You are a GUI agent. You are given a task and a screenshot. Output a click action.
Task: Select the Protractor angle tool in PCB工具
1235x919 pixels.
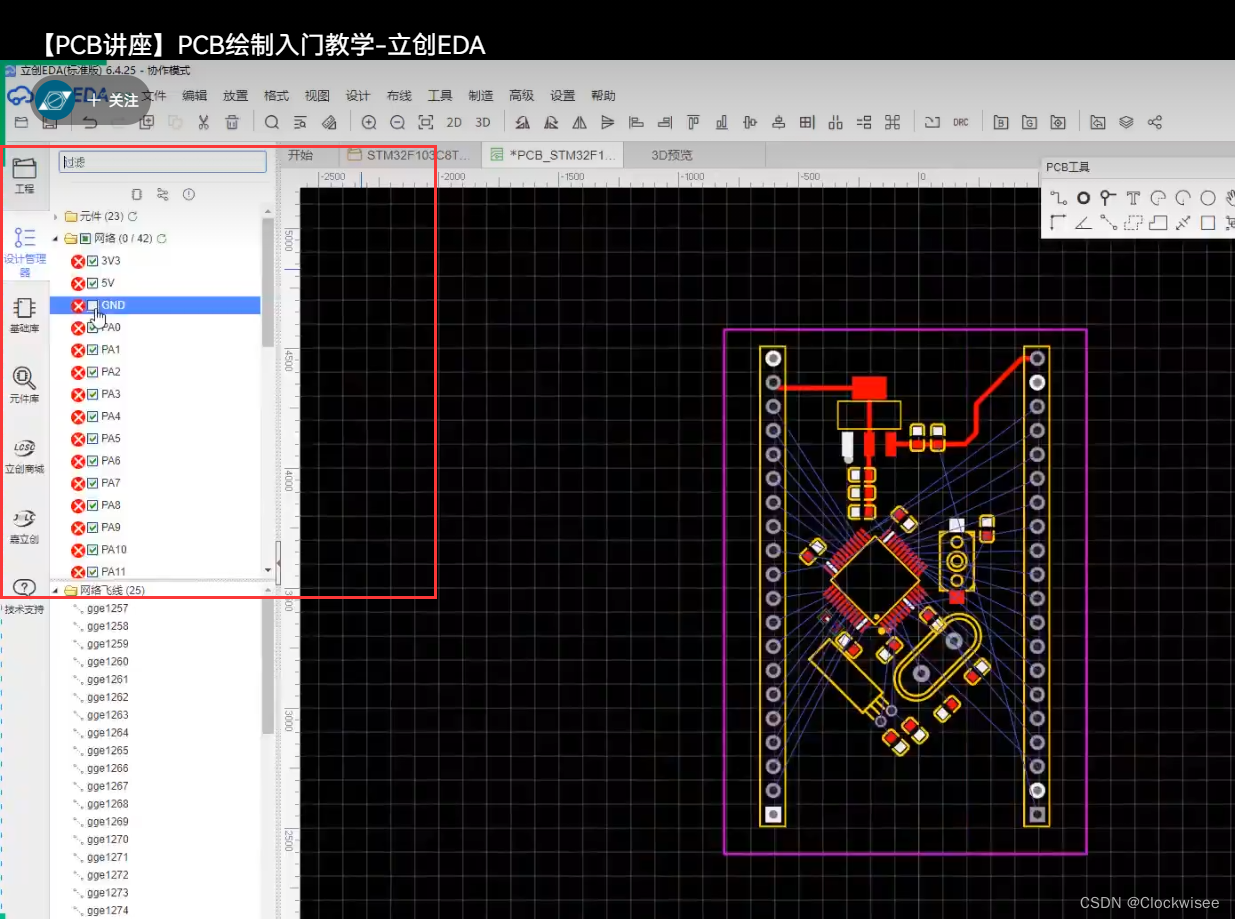(1083, 223)
